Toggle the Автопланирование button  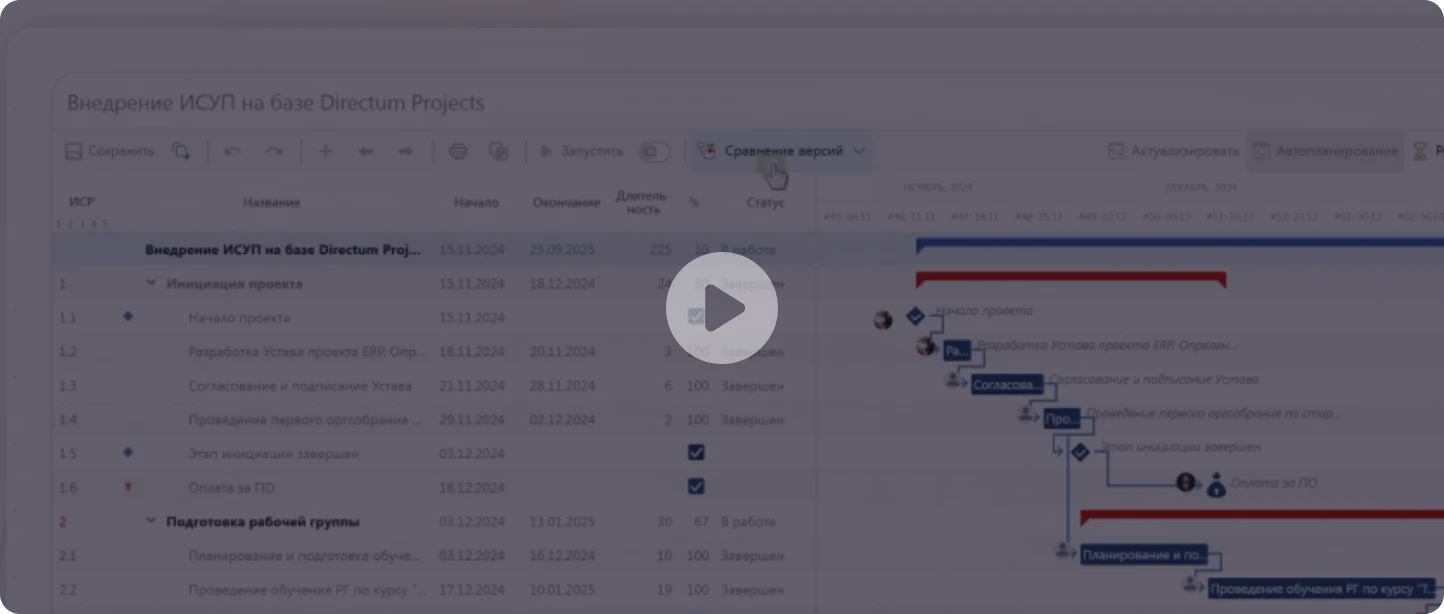(1325, 151)
